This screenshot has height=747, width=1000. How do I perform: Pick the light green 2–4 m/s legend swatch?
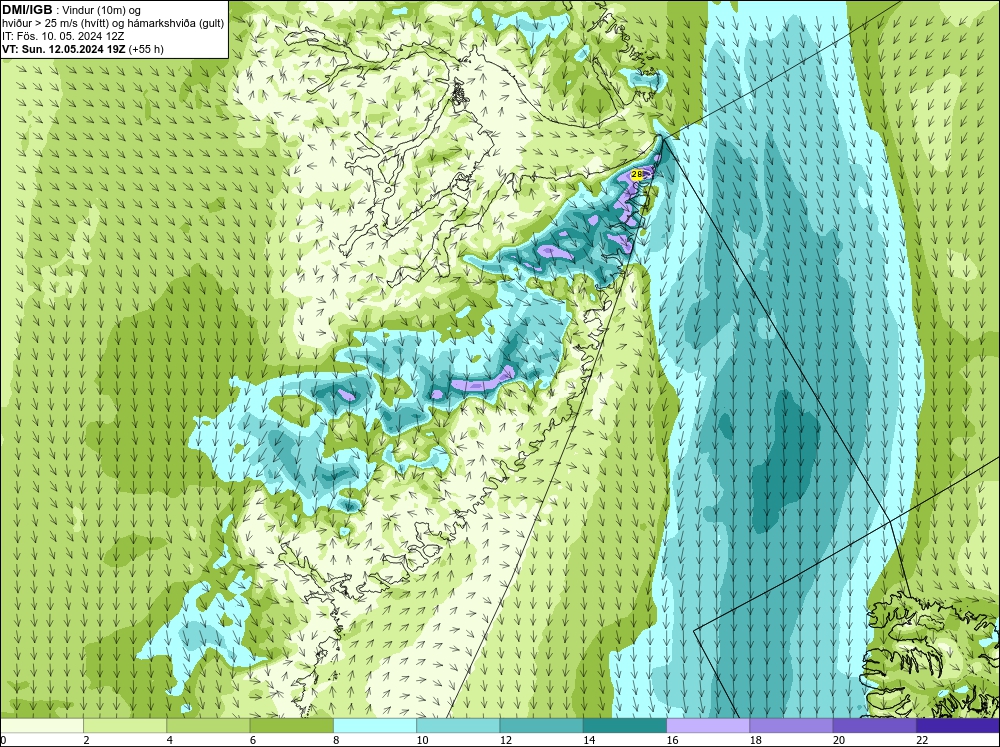pyautogui.click(x=125, y=725)
